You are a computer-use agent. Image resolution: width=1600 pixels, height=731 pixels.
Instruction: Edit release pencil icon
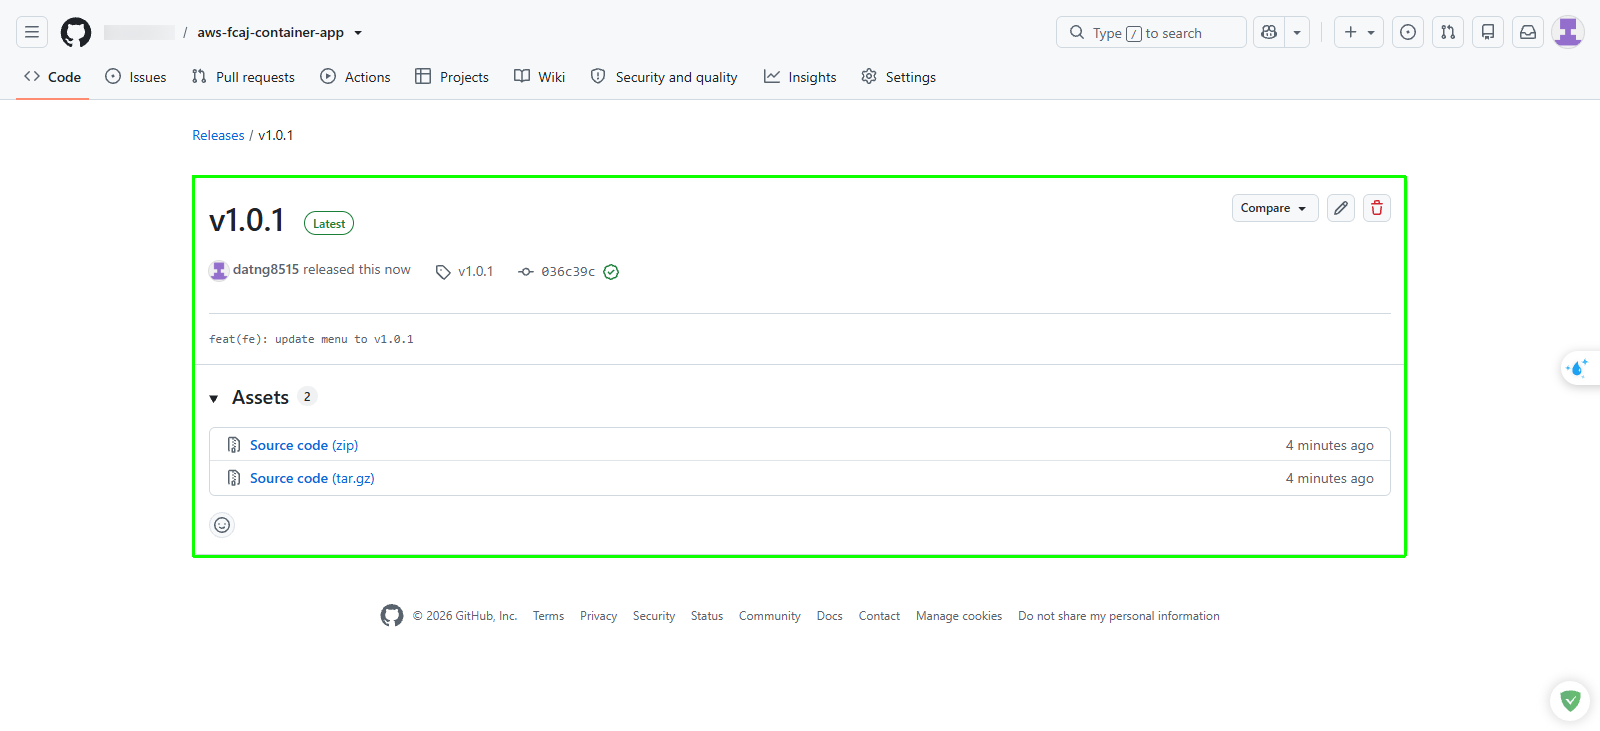pyautogui.click(x=1341, y=208)
